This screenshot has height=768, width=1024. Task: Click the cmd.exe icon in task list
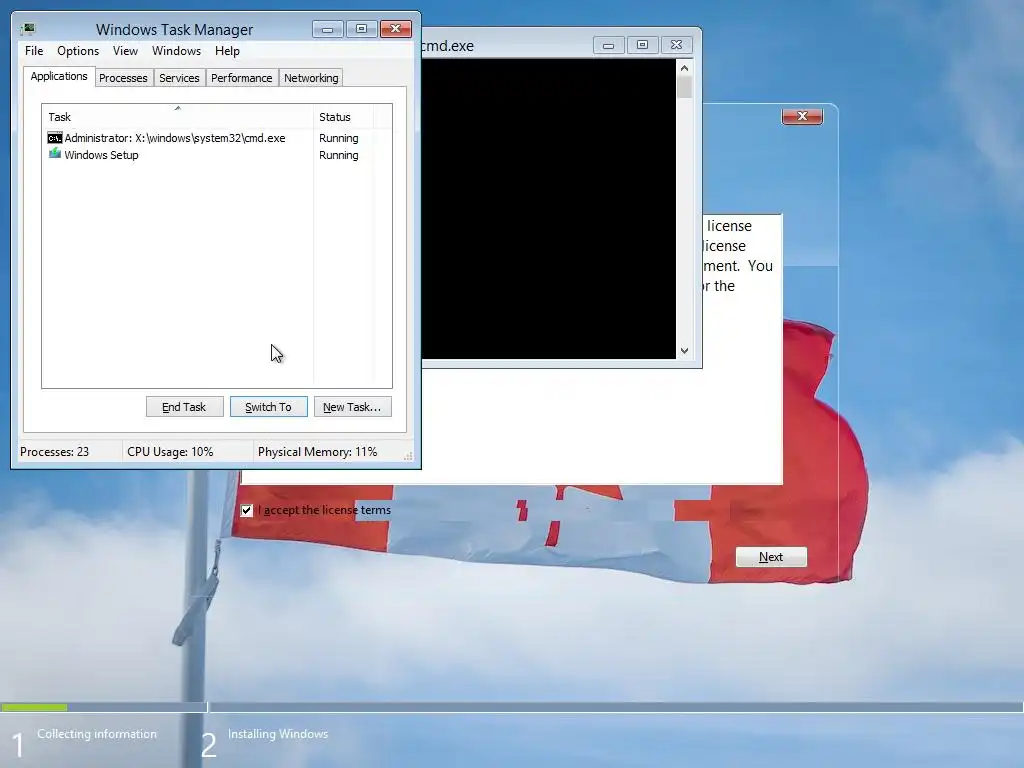(x=55, y=138)
